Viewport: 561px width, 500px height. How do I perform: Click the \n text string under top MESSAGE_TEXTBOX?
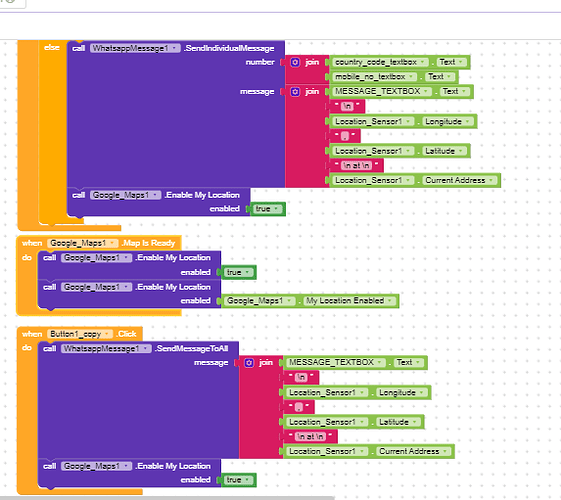click(347, 106)
